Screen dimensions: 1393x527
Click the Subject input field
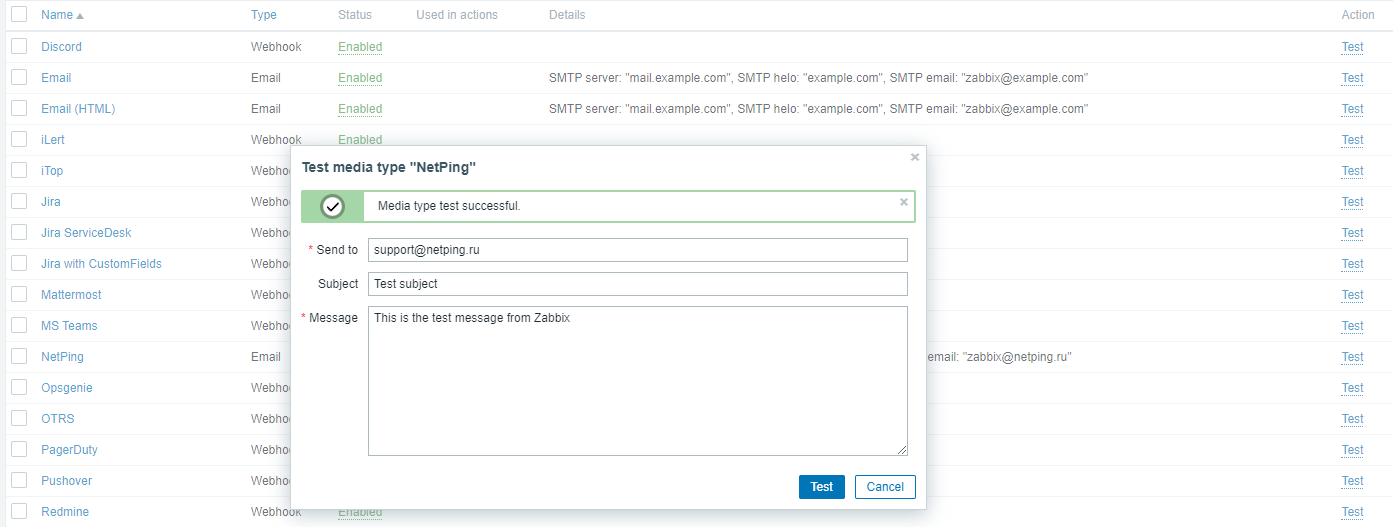tap(637, 284)
